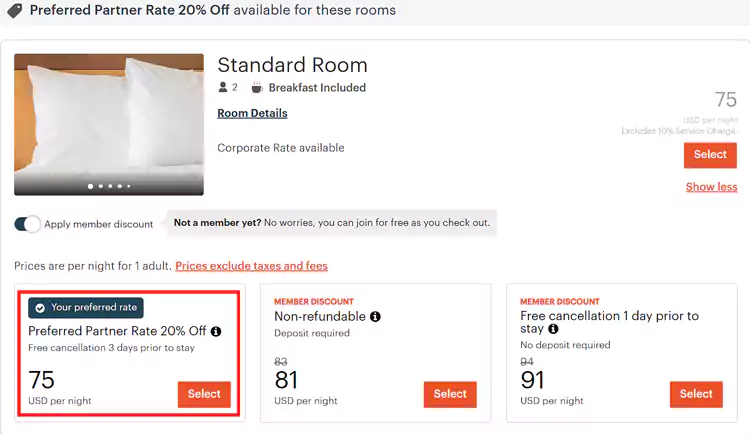
Task: Click the Not a member yet tooltip message
Action: click(x=332, y=223)
